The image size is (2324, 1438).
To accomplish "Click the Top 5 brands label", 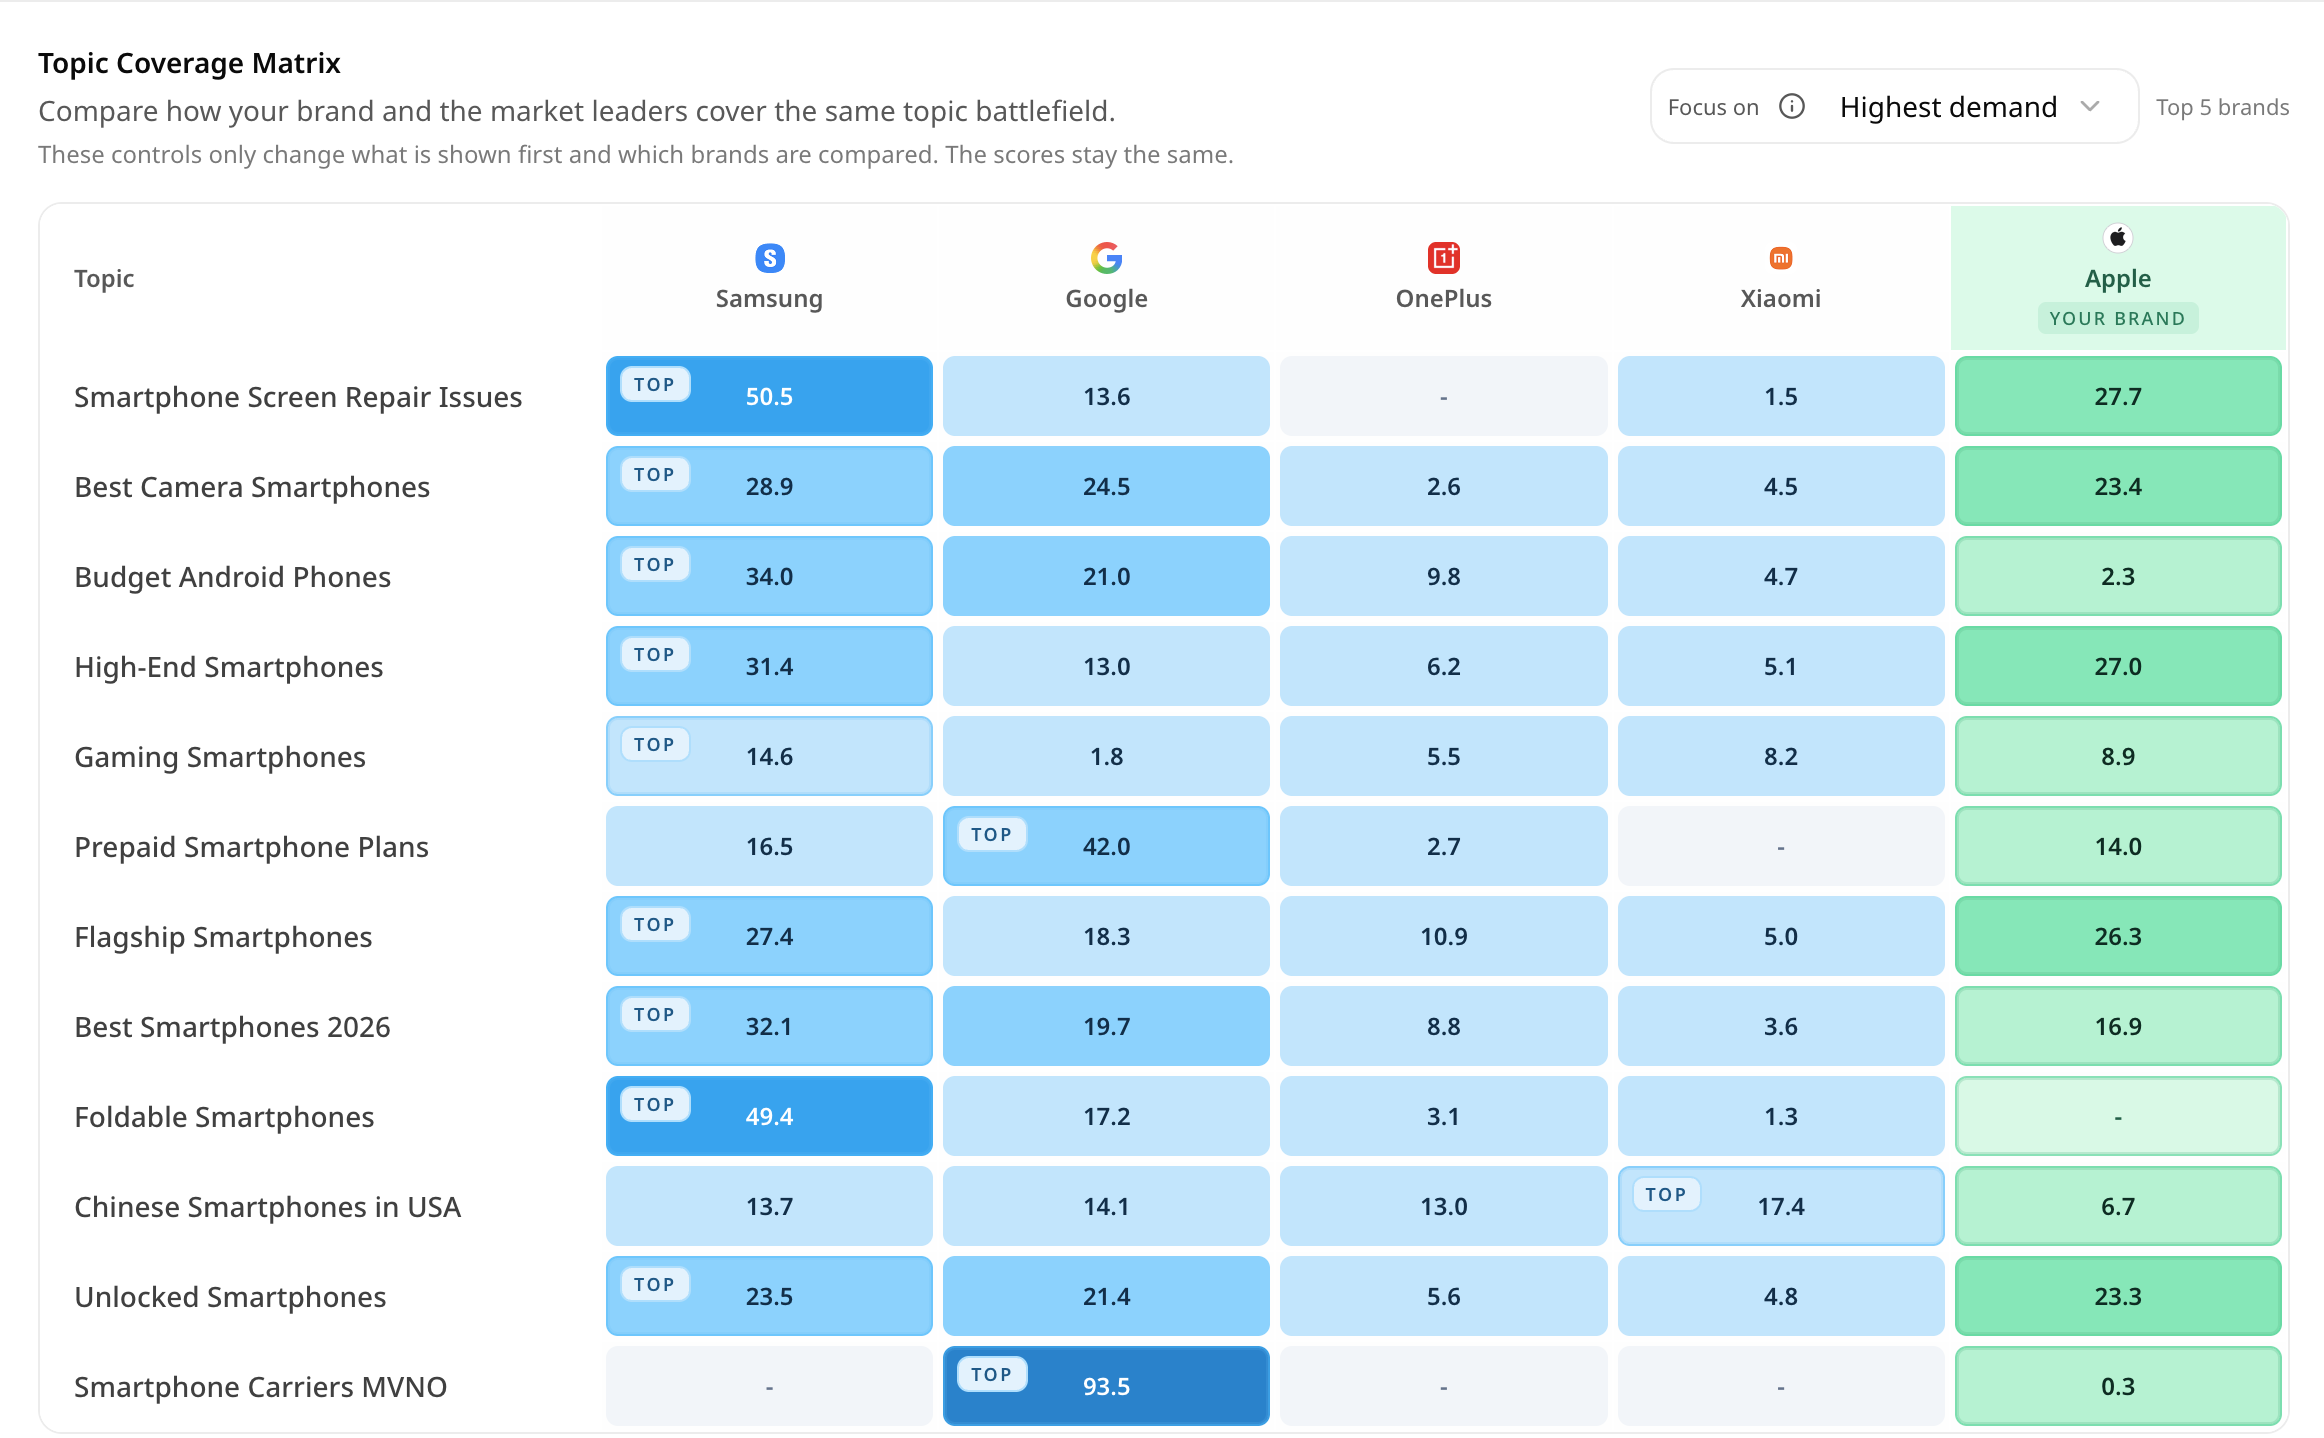I will click(x=2222, y=107).
